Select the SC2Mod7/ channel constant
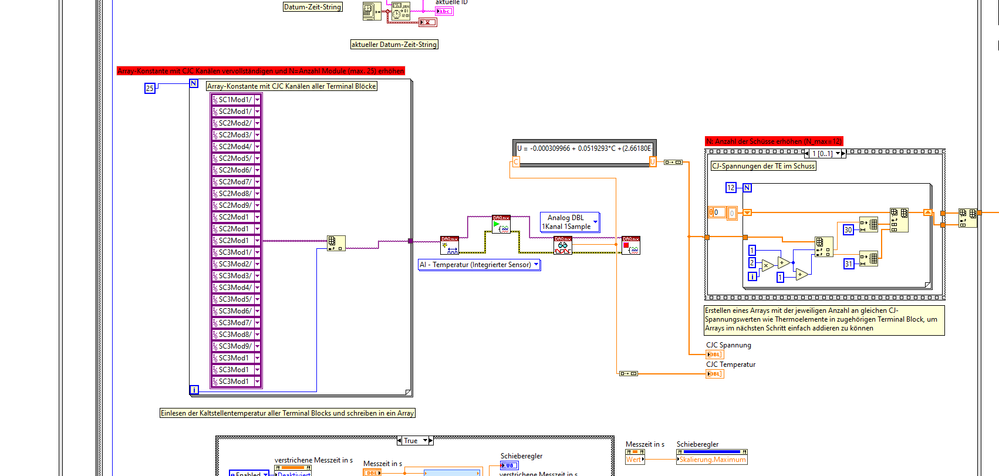The height and width of the screenshot is (476, 999). [x=236, y=182]
